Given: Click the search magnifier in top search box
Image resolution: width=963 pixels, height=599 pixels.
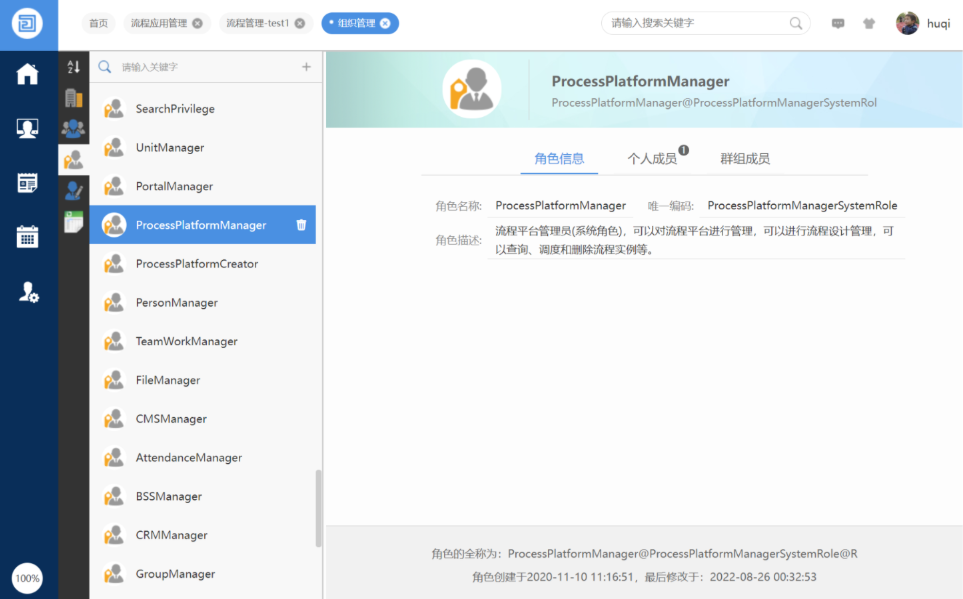Looking at the screenshot, I should 796,23.
